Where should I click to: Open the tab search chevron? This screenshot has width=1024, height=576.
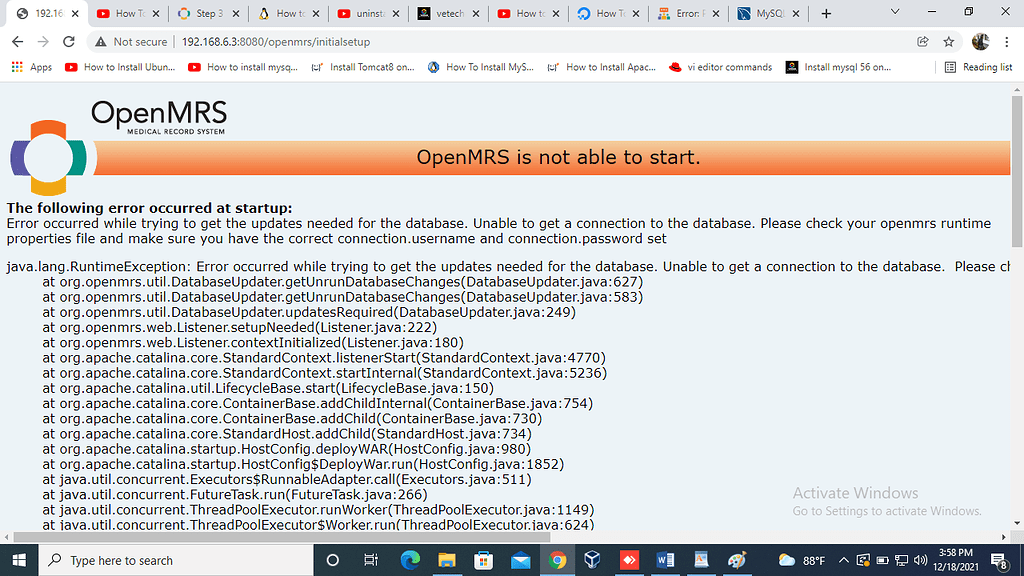coord(895,13)
